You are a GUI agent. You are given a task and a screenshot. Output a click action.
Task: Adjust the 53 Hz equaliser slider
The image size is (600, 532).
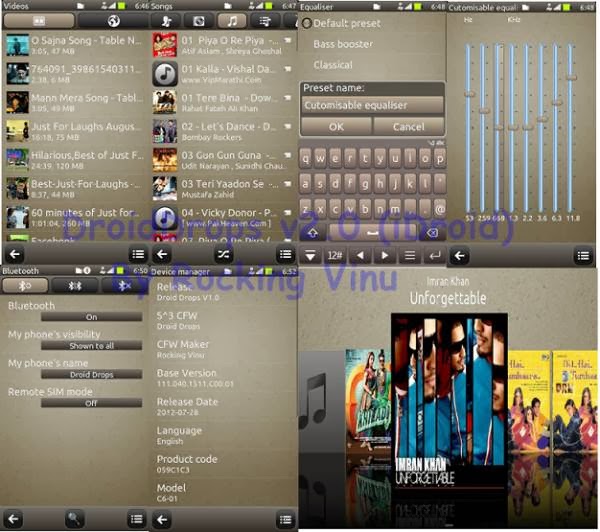click(469, 93)
